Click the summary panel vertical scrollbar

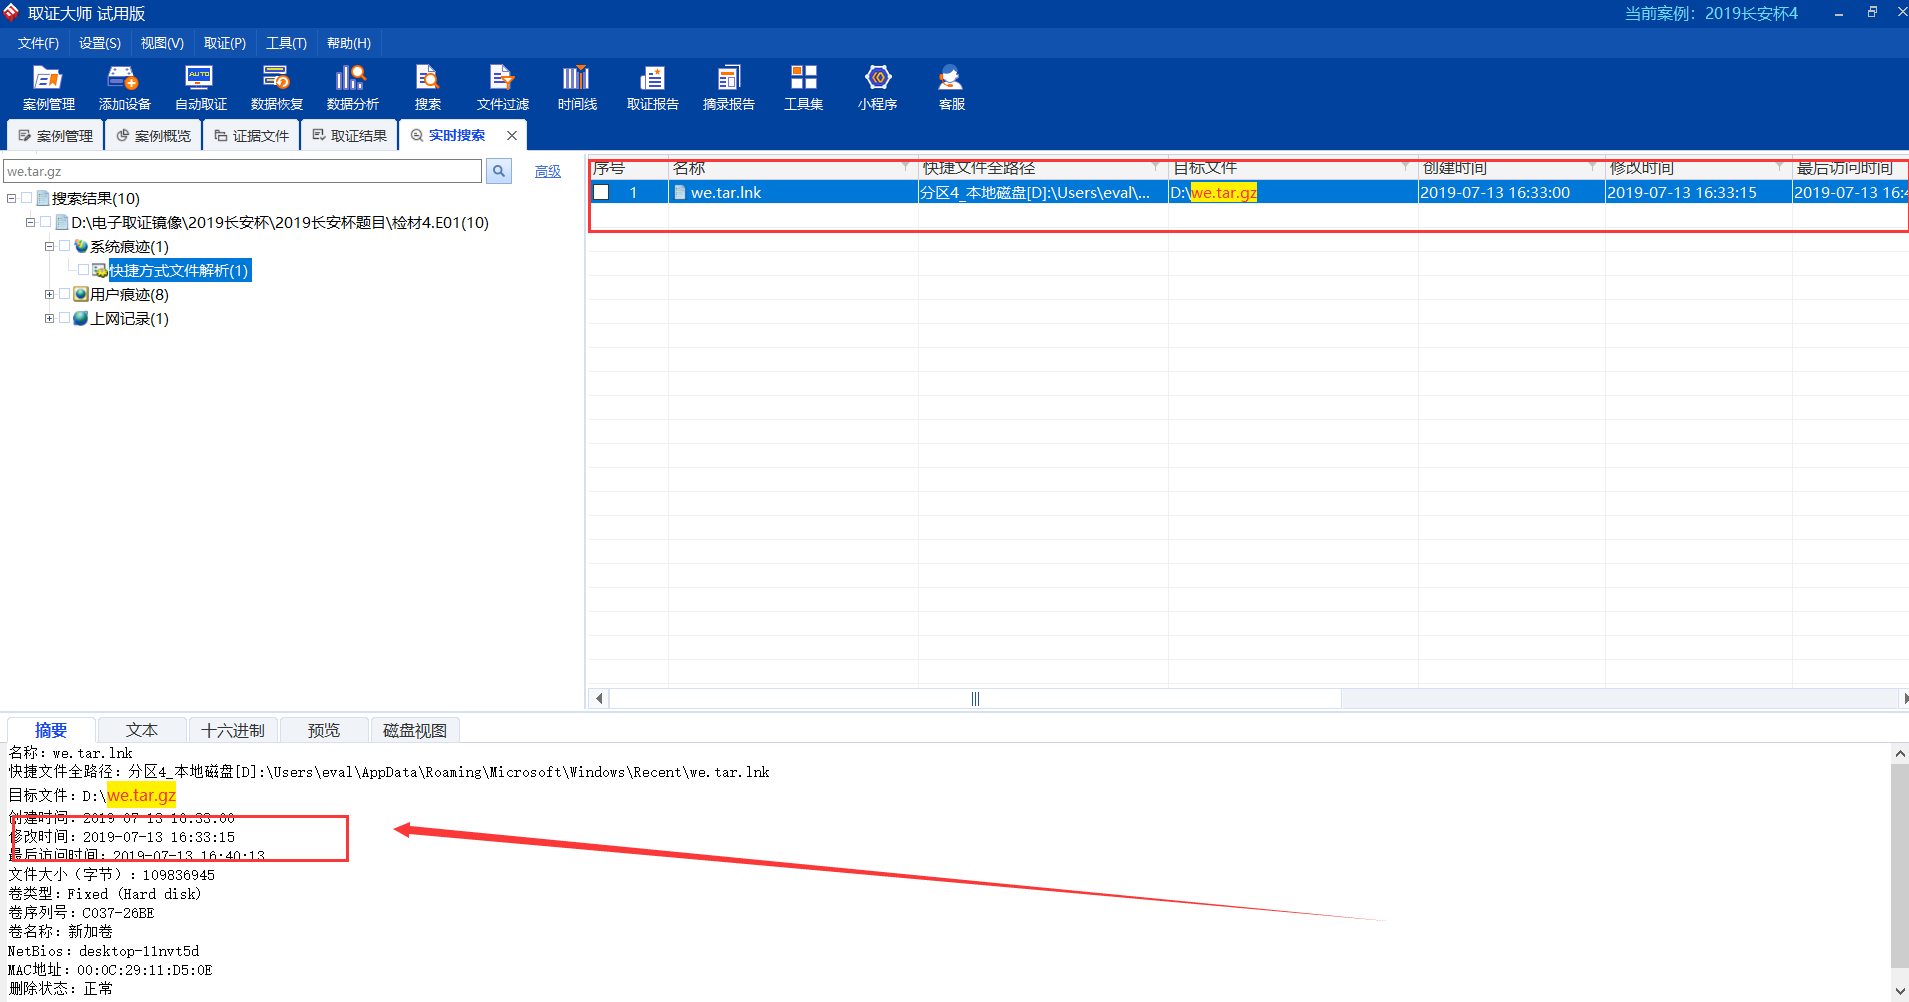pyautogui.click(x=1900, y=866)
